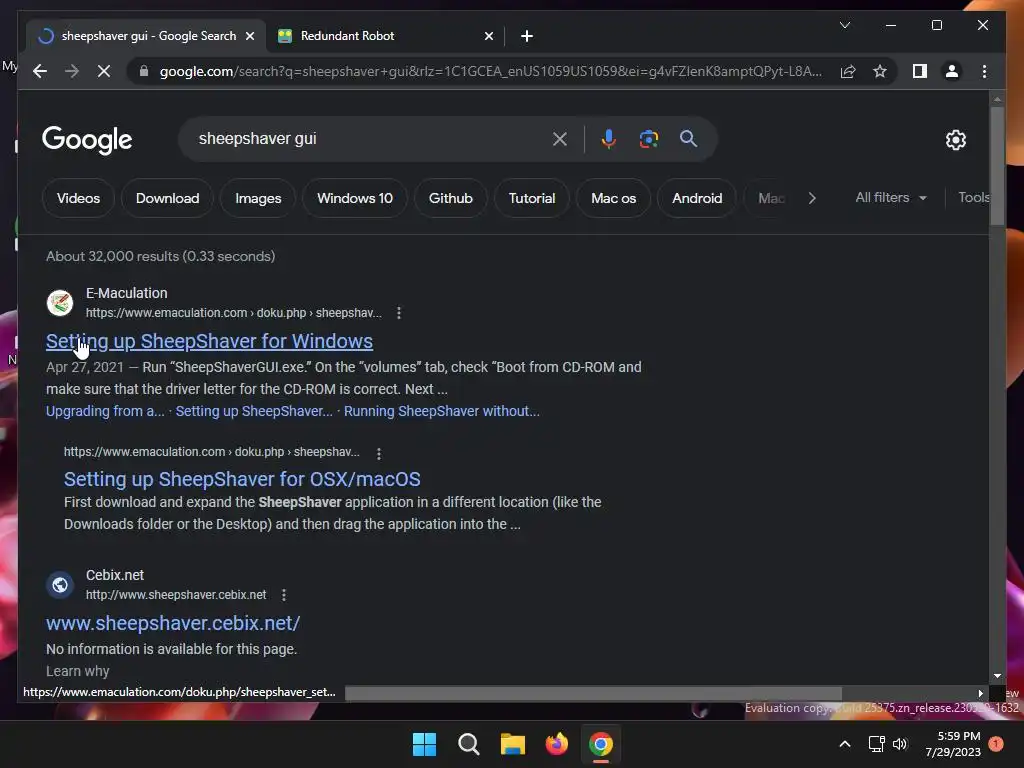Screen dimensions: 1024x768
Task: Follow the Upgrading from a... sublink
Action: point(105,411)
